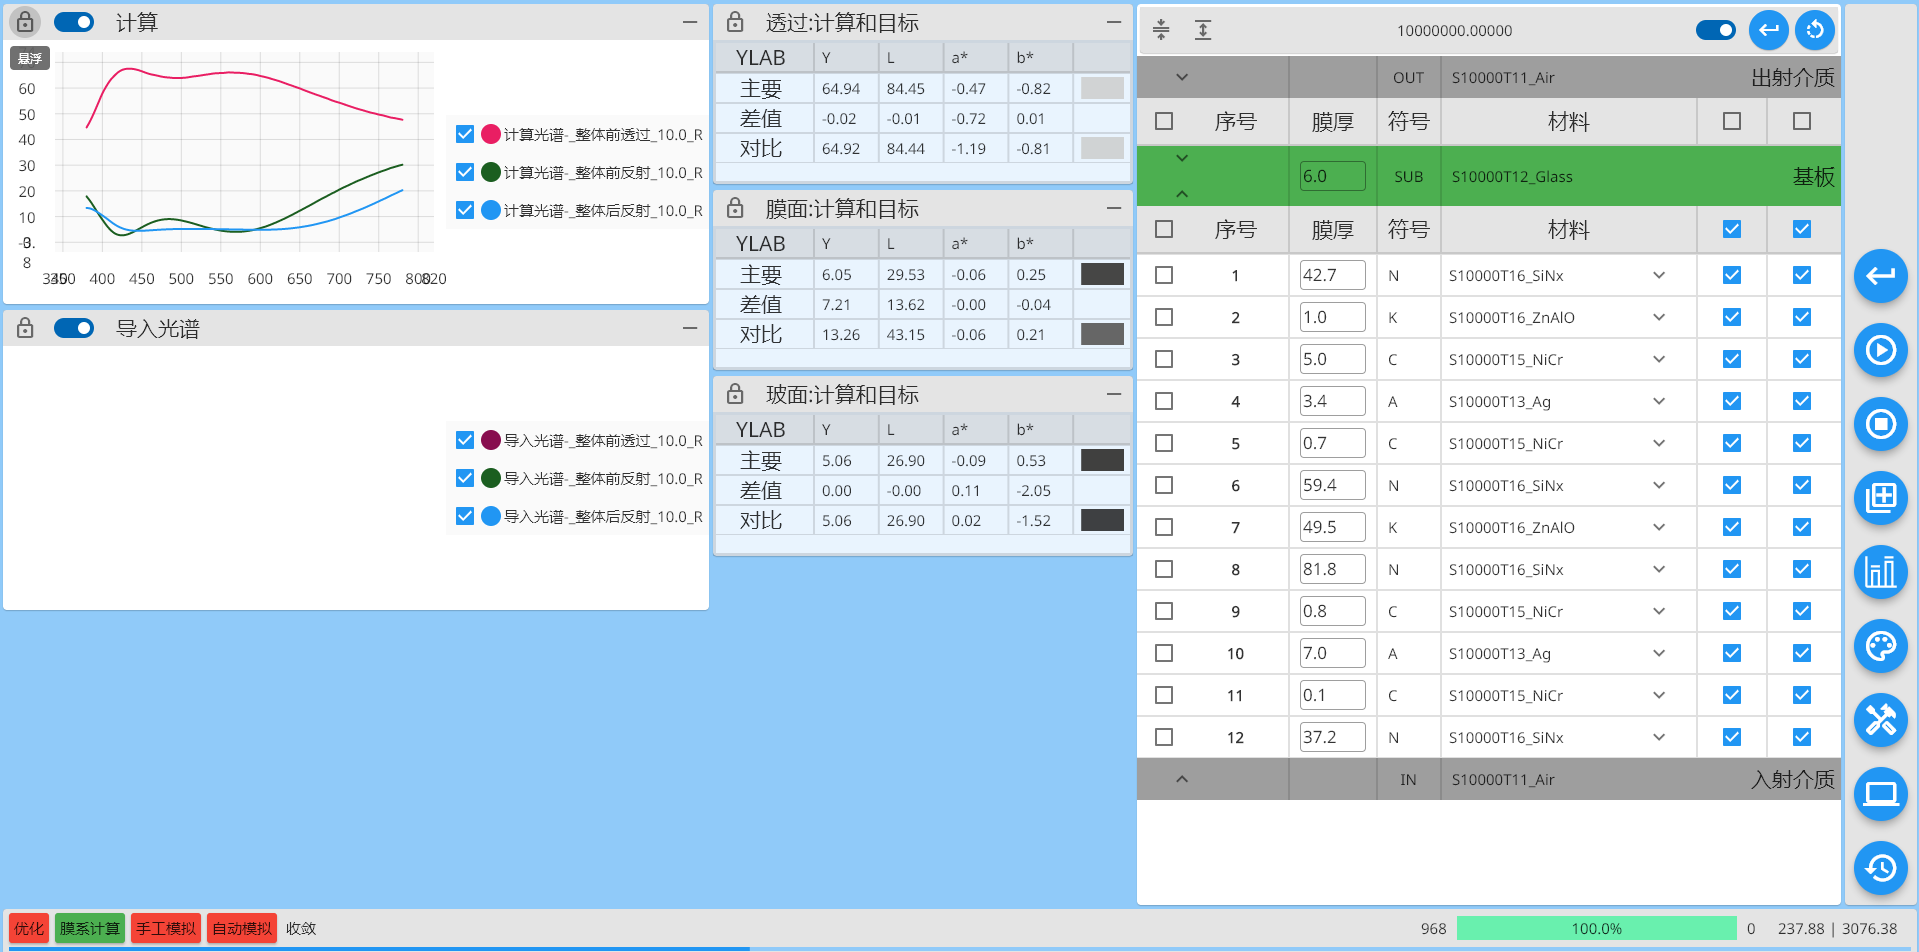Open the material dropdown for layer 7 S10000T16_ZnAlO
This screenshot has height=952, width=1919.
[x=1658, y=527]
